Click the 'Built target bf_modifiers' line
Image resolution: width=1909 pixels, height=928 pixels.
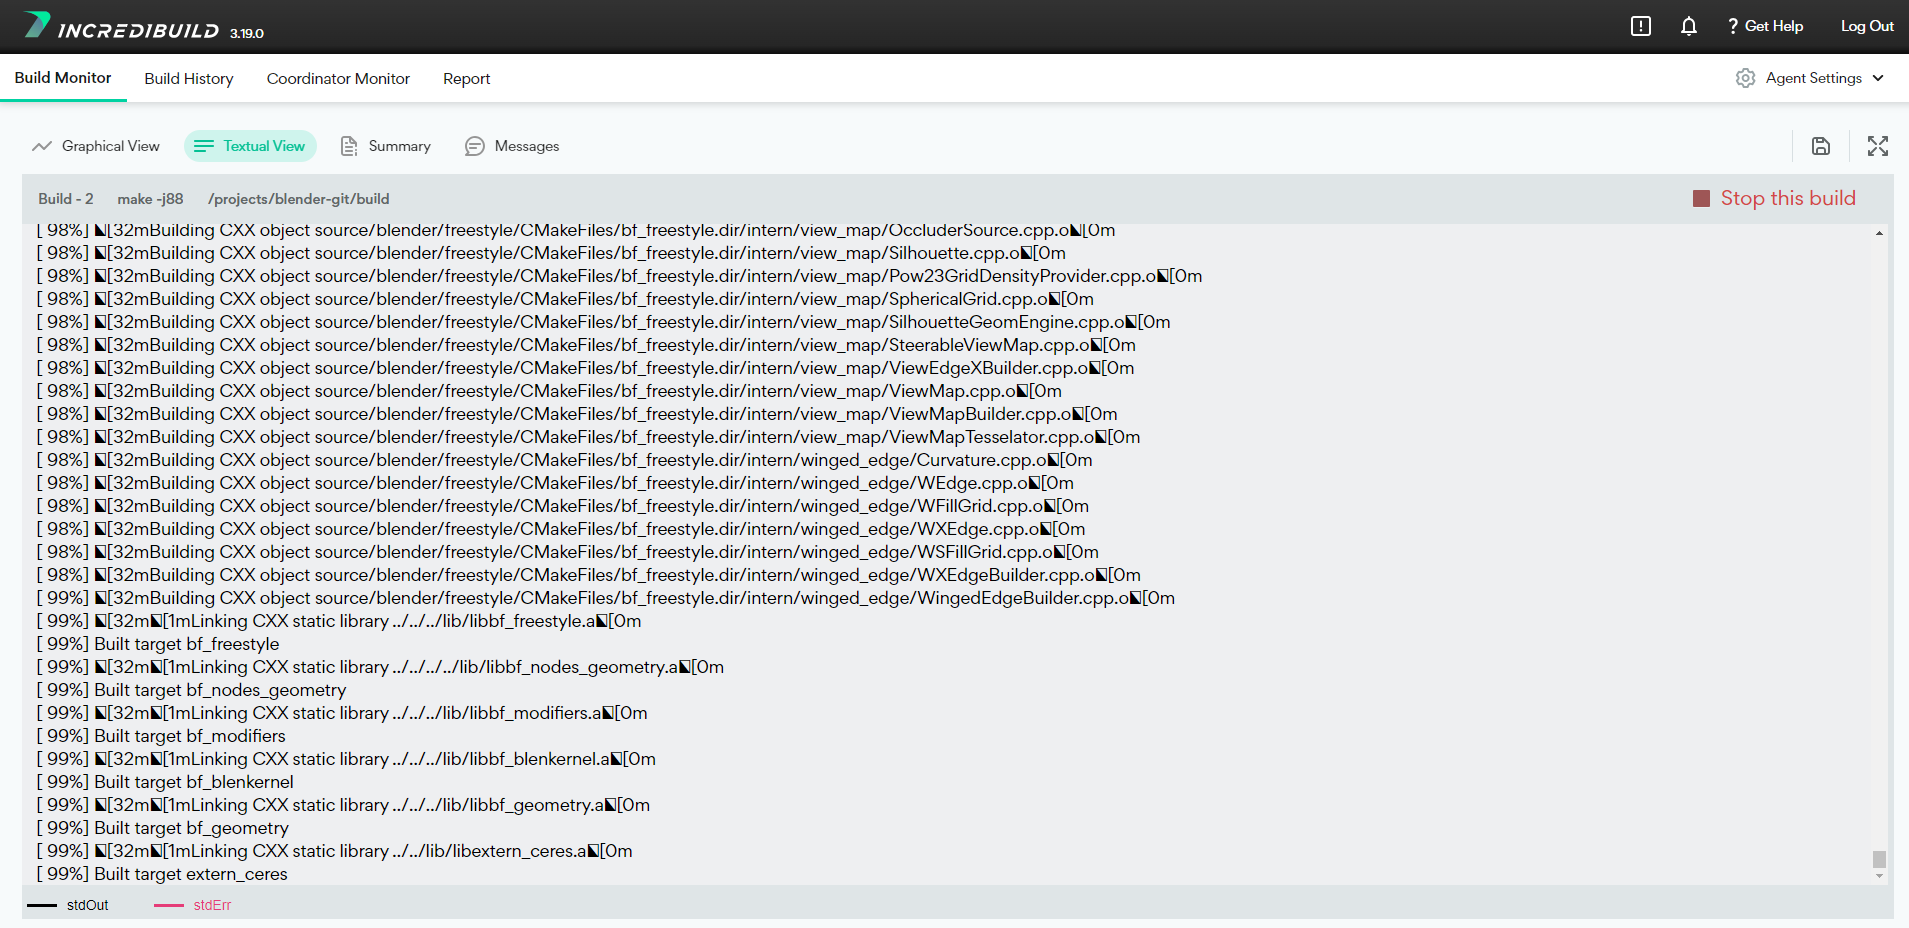[x=161, y=736]
